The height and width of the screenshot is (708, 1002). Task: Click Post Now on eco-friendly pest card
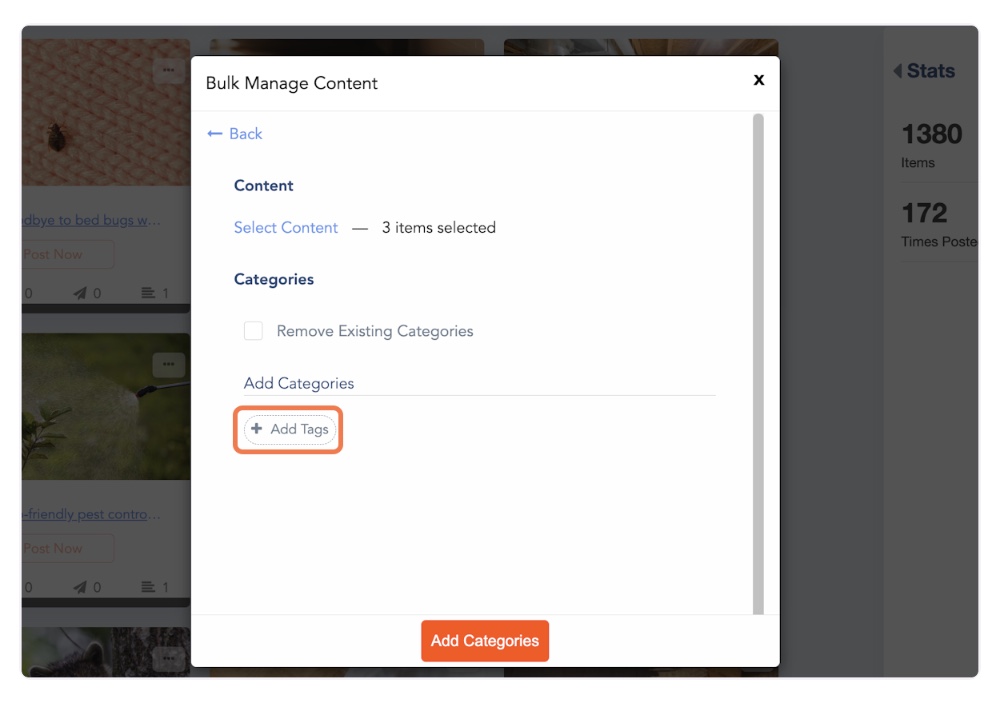(65, 548)
